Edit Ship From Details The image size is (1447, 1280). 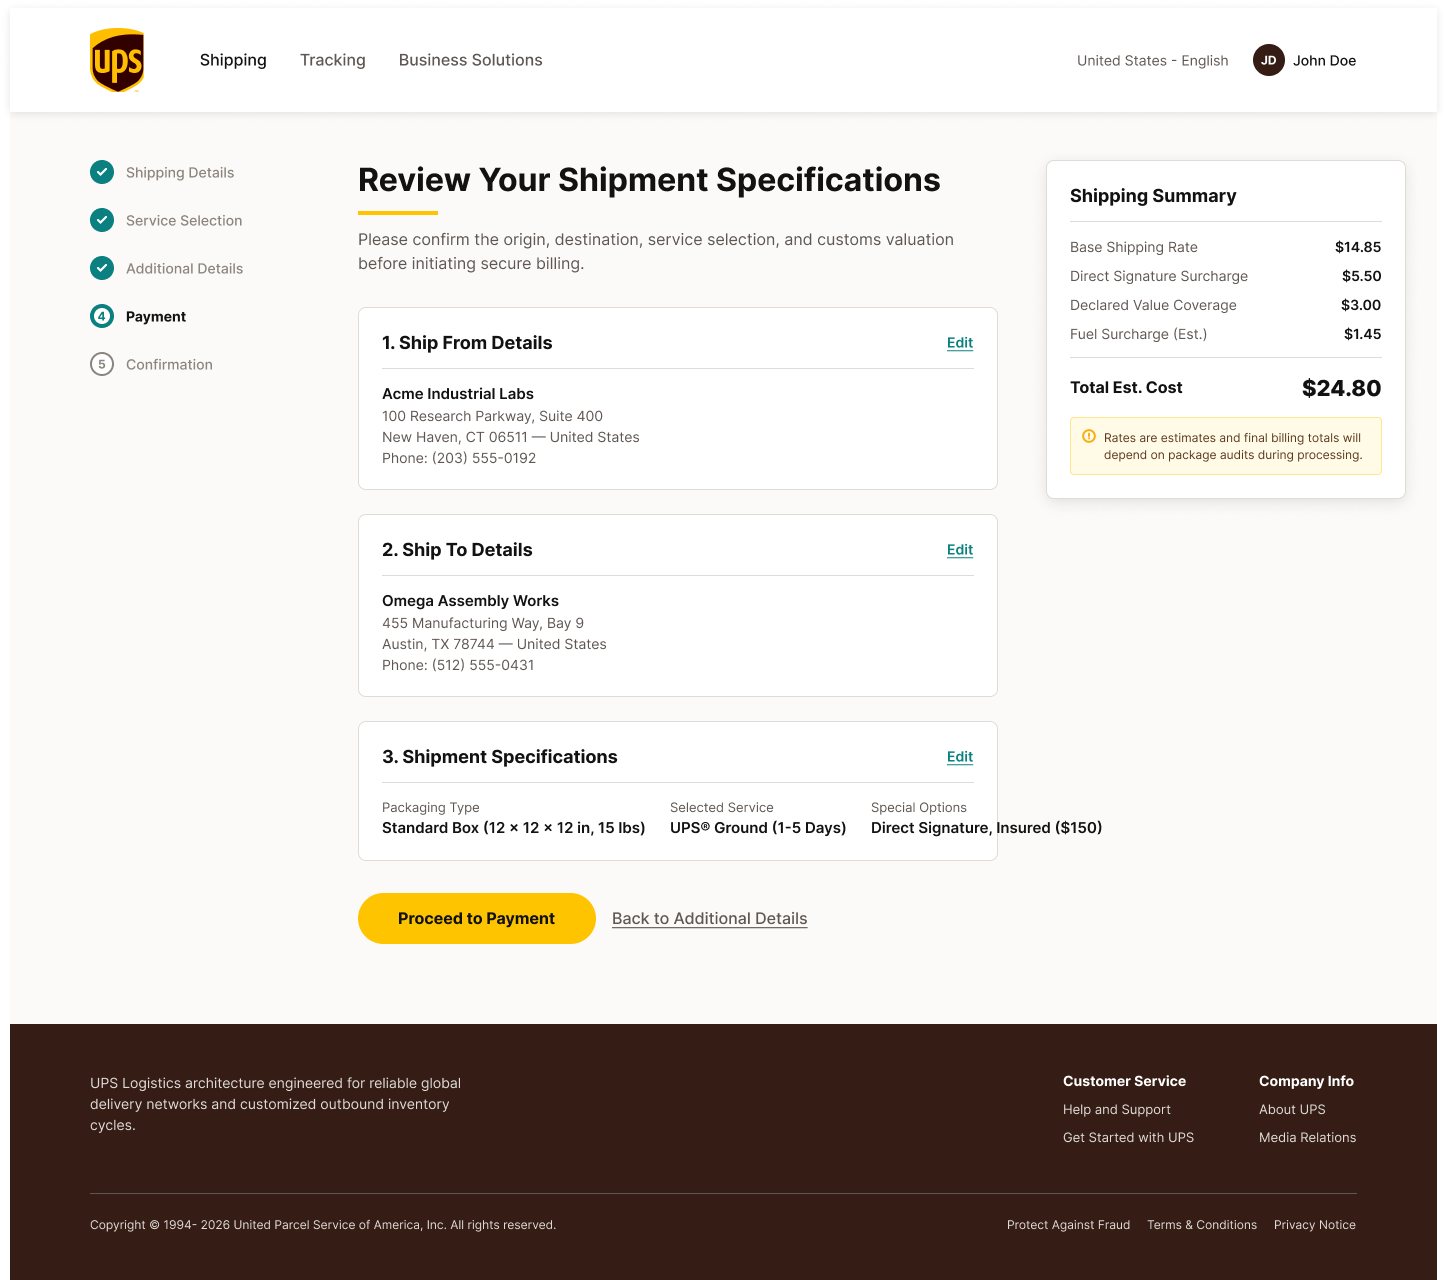tap(960, 342)
